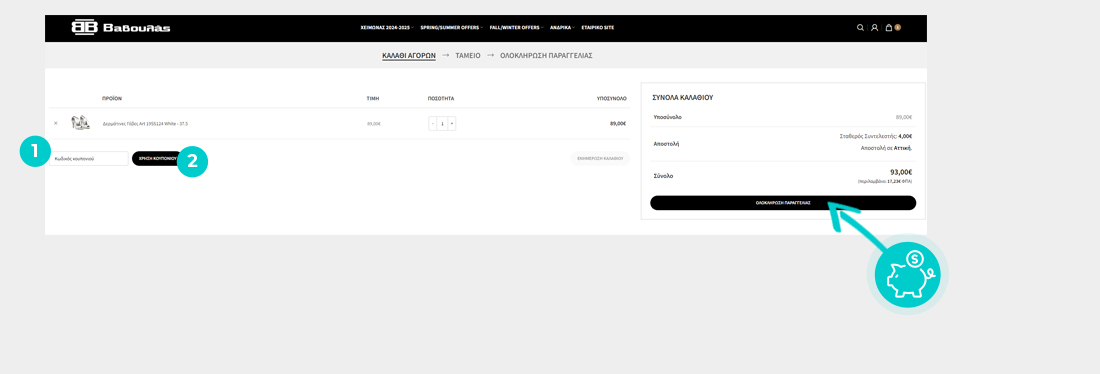Click the ΣΥΝΟΛΑ ΚΑΛΑΘΙΟΥ heading

(683, 98)
